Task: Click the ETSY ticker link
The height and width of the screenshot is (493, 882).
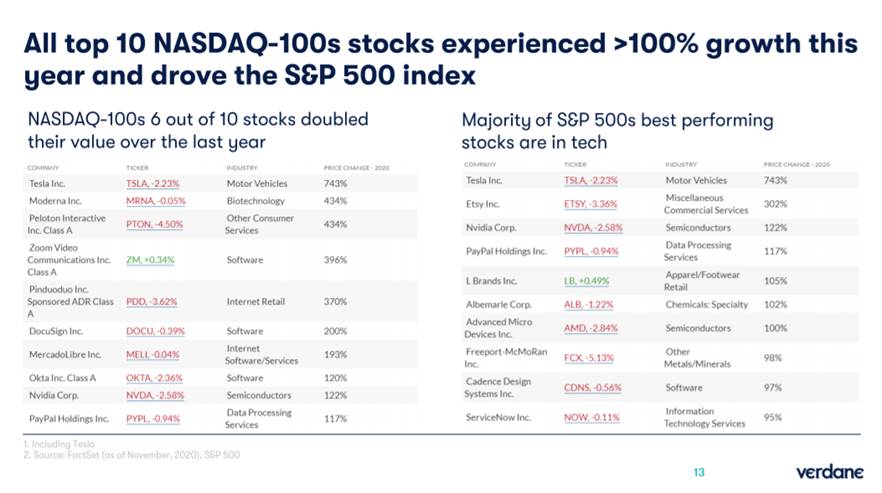Action: click(591, 203)
